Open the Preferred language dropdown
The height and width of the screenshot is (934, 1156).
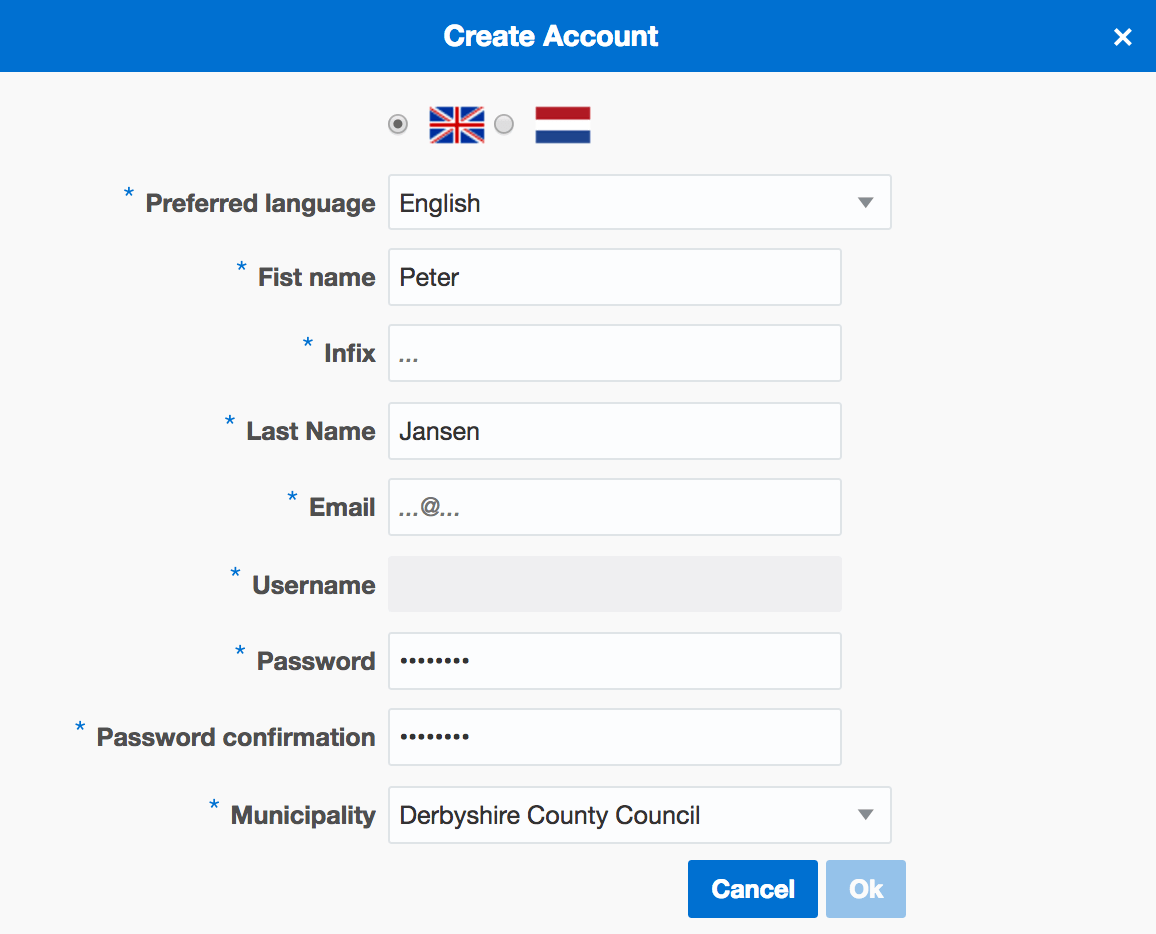pos(639,203)
